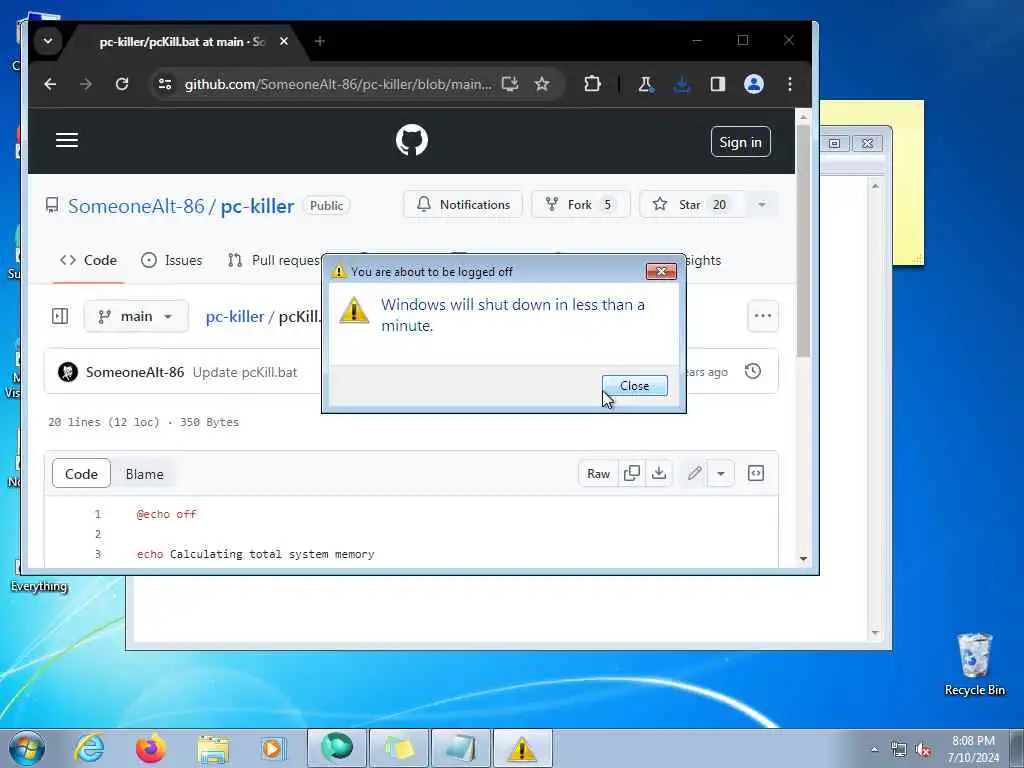This screenshot has height=768, width=1024.
Task: Open the tab search chevron
Action: point(48,40)
